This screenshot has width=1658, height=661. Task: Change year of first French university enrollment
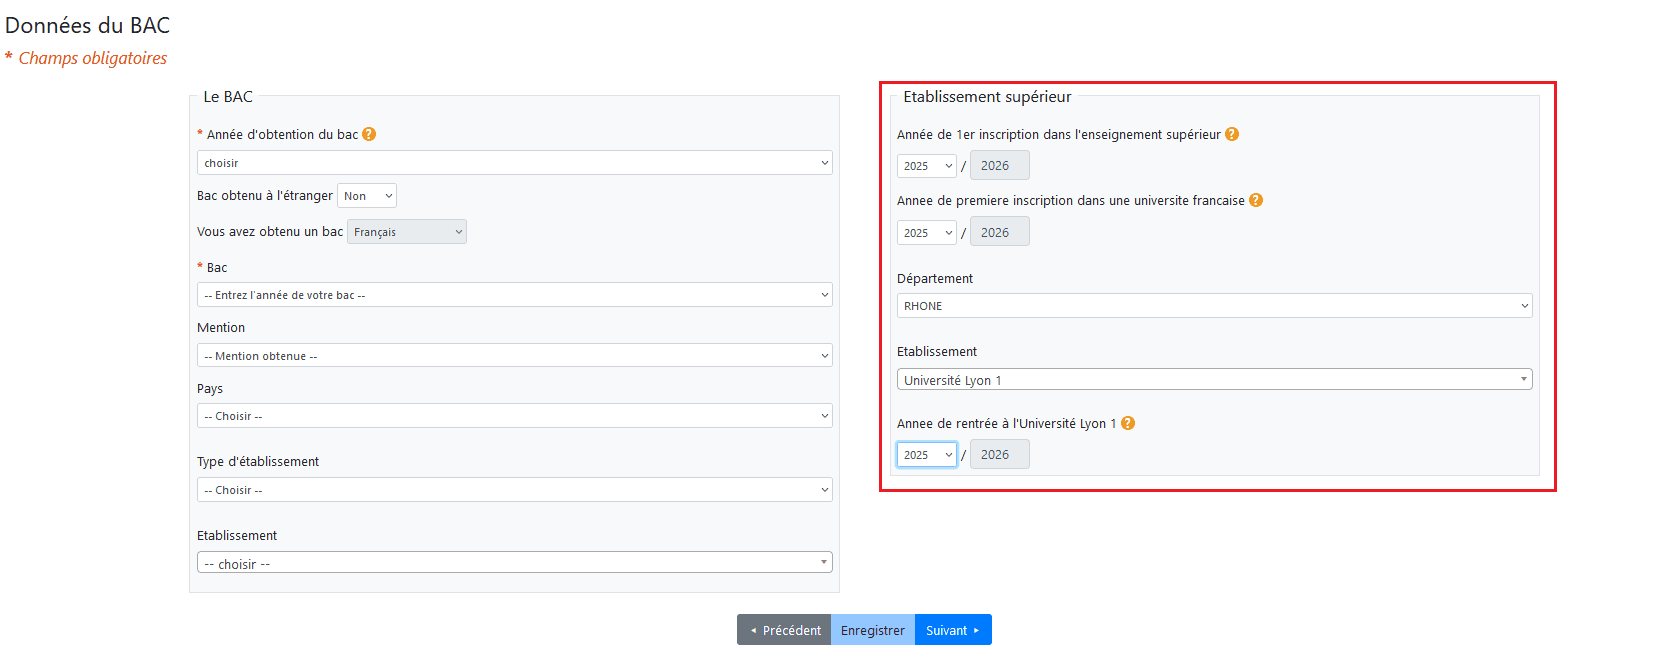click(926, 233)
